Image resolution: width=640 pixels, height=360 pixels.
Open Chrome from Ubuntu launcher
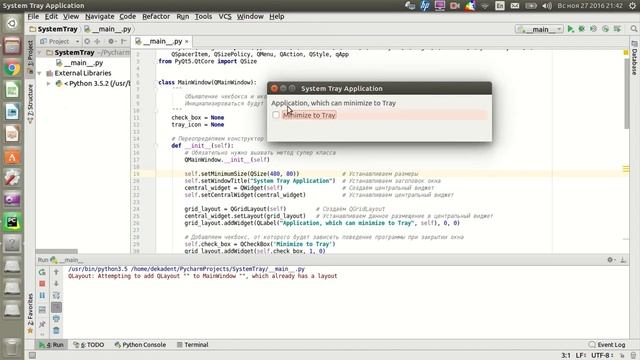[12, 69]
